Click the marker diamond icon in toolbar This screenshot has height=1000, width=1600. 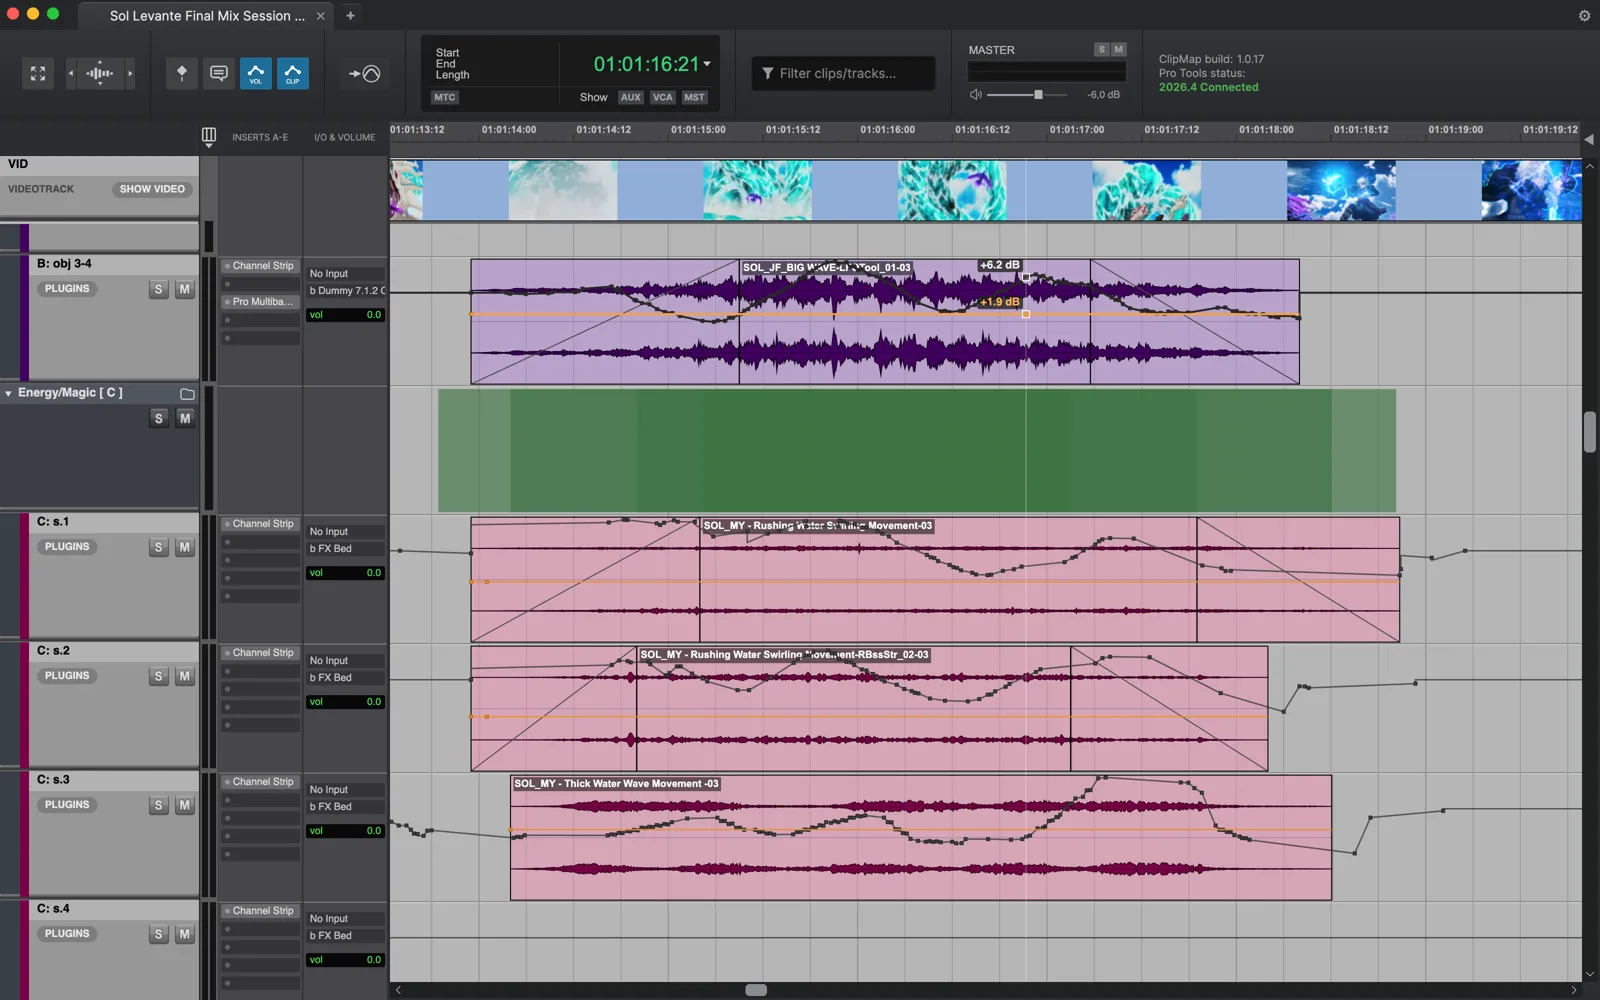tap(181, 73)
